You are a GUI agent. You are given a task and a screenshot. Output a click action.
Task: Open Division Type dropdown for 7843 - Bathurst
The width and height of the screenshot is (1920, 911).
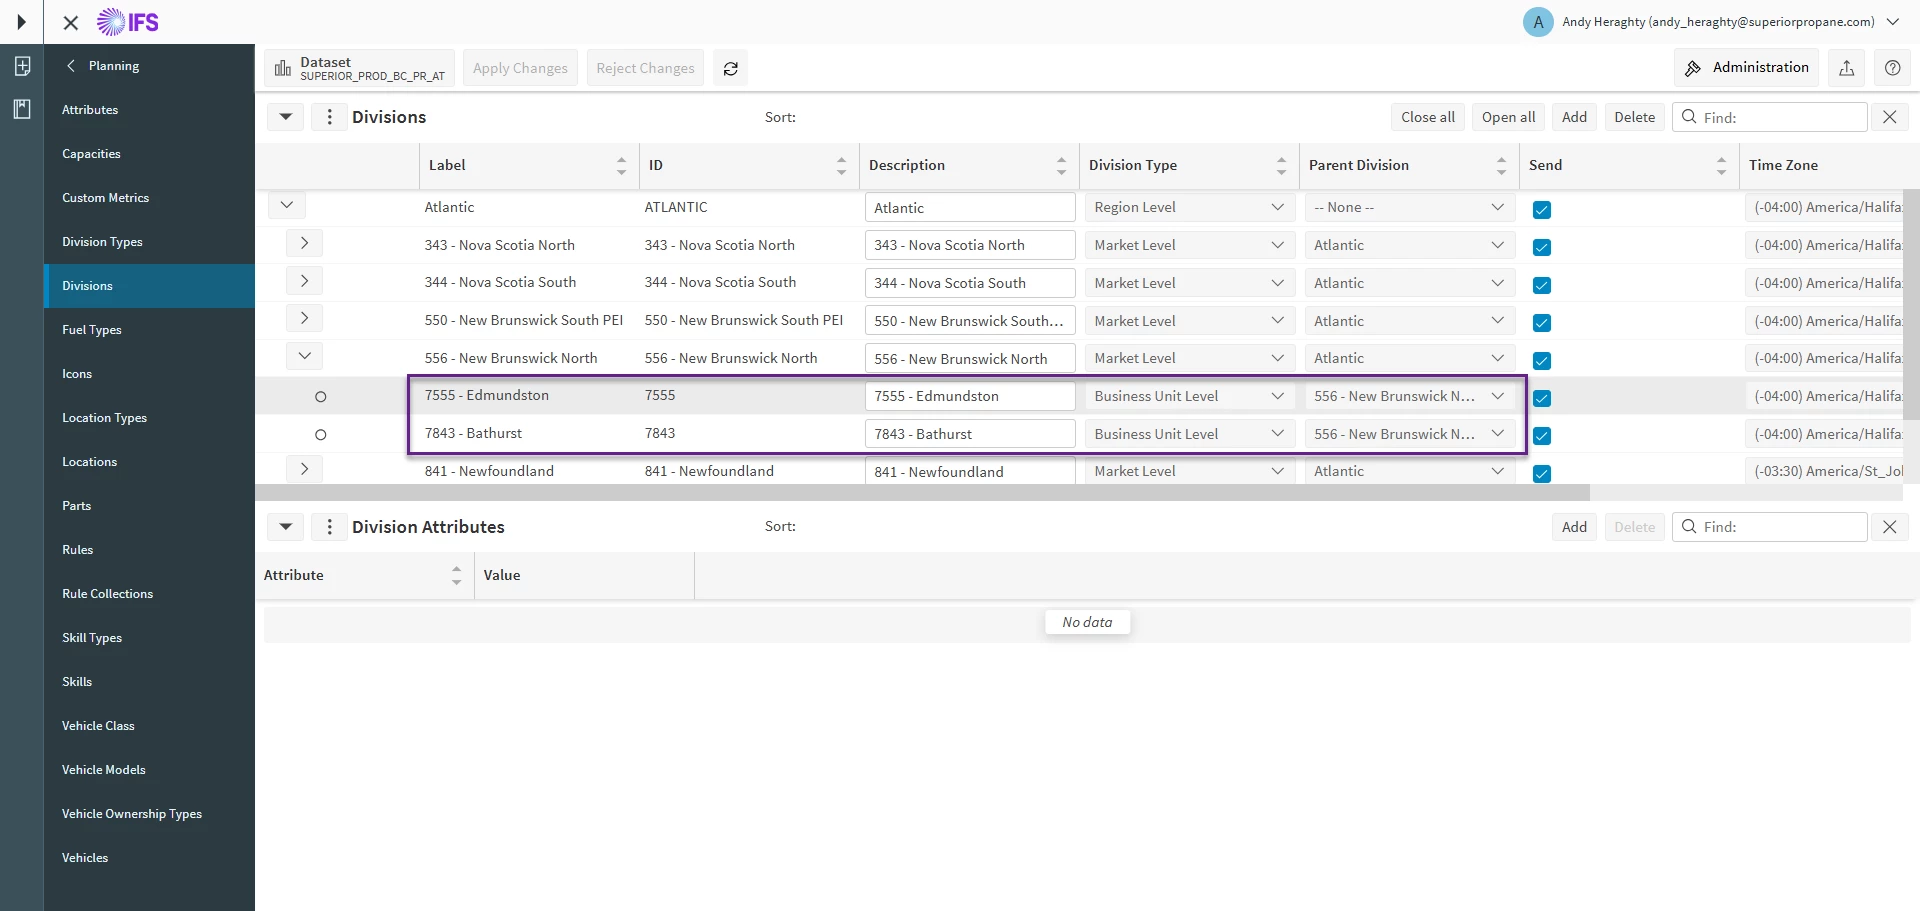point(1189,434)
